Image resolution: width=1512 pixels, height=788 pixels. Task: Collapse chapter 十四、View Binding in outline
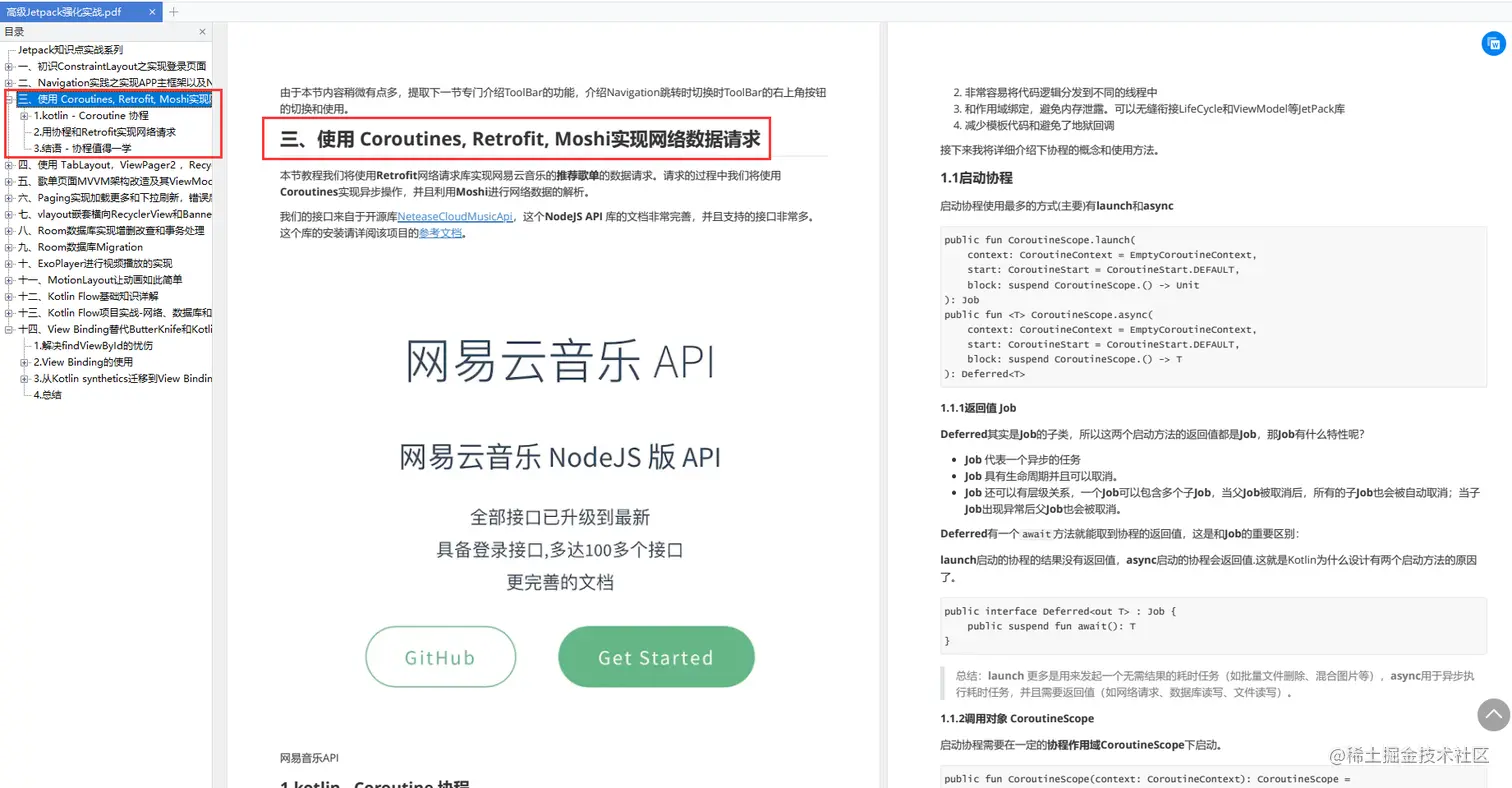click(9, 329)
